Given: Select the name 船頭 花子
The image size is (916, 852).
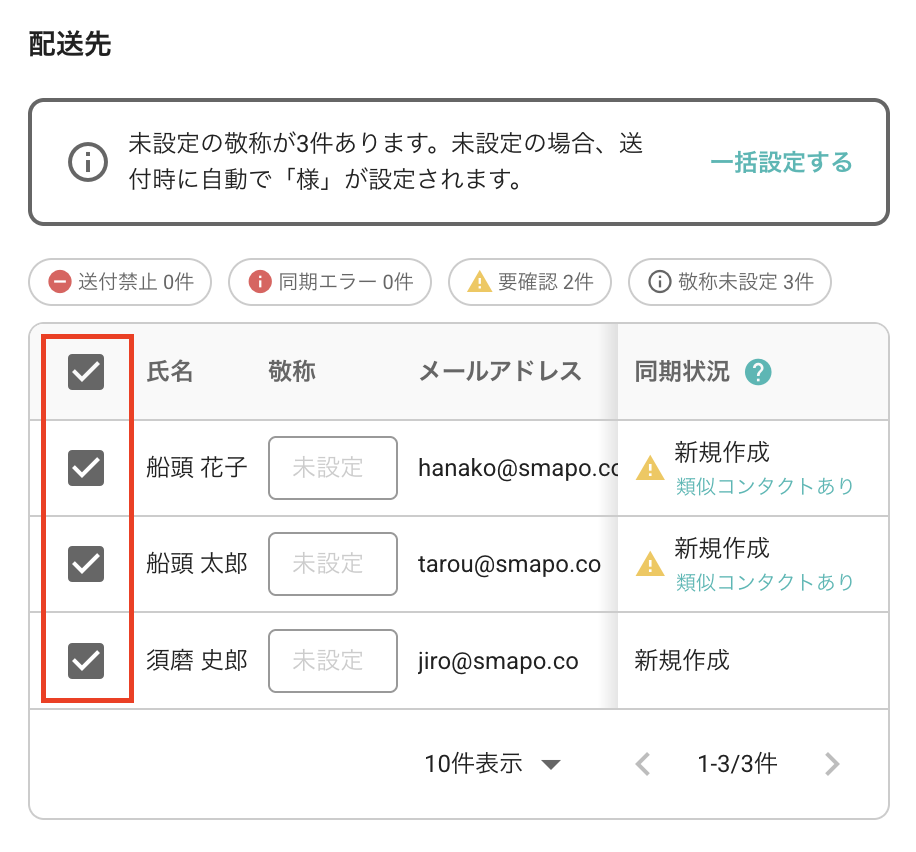Looking at the screenshot, I should pos(197,467).
